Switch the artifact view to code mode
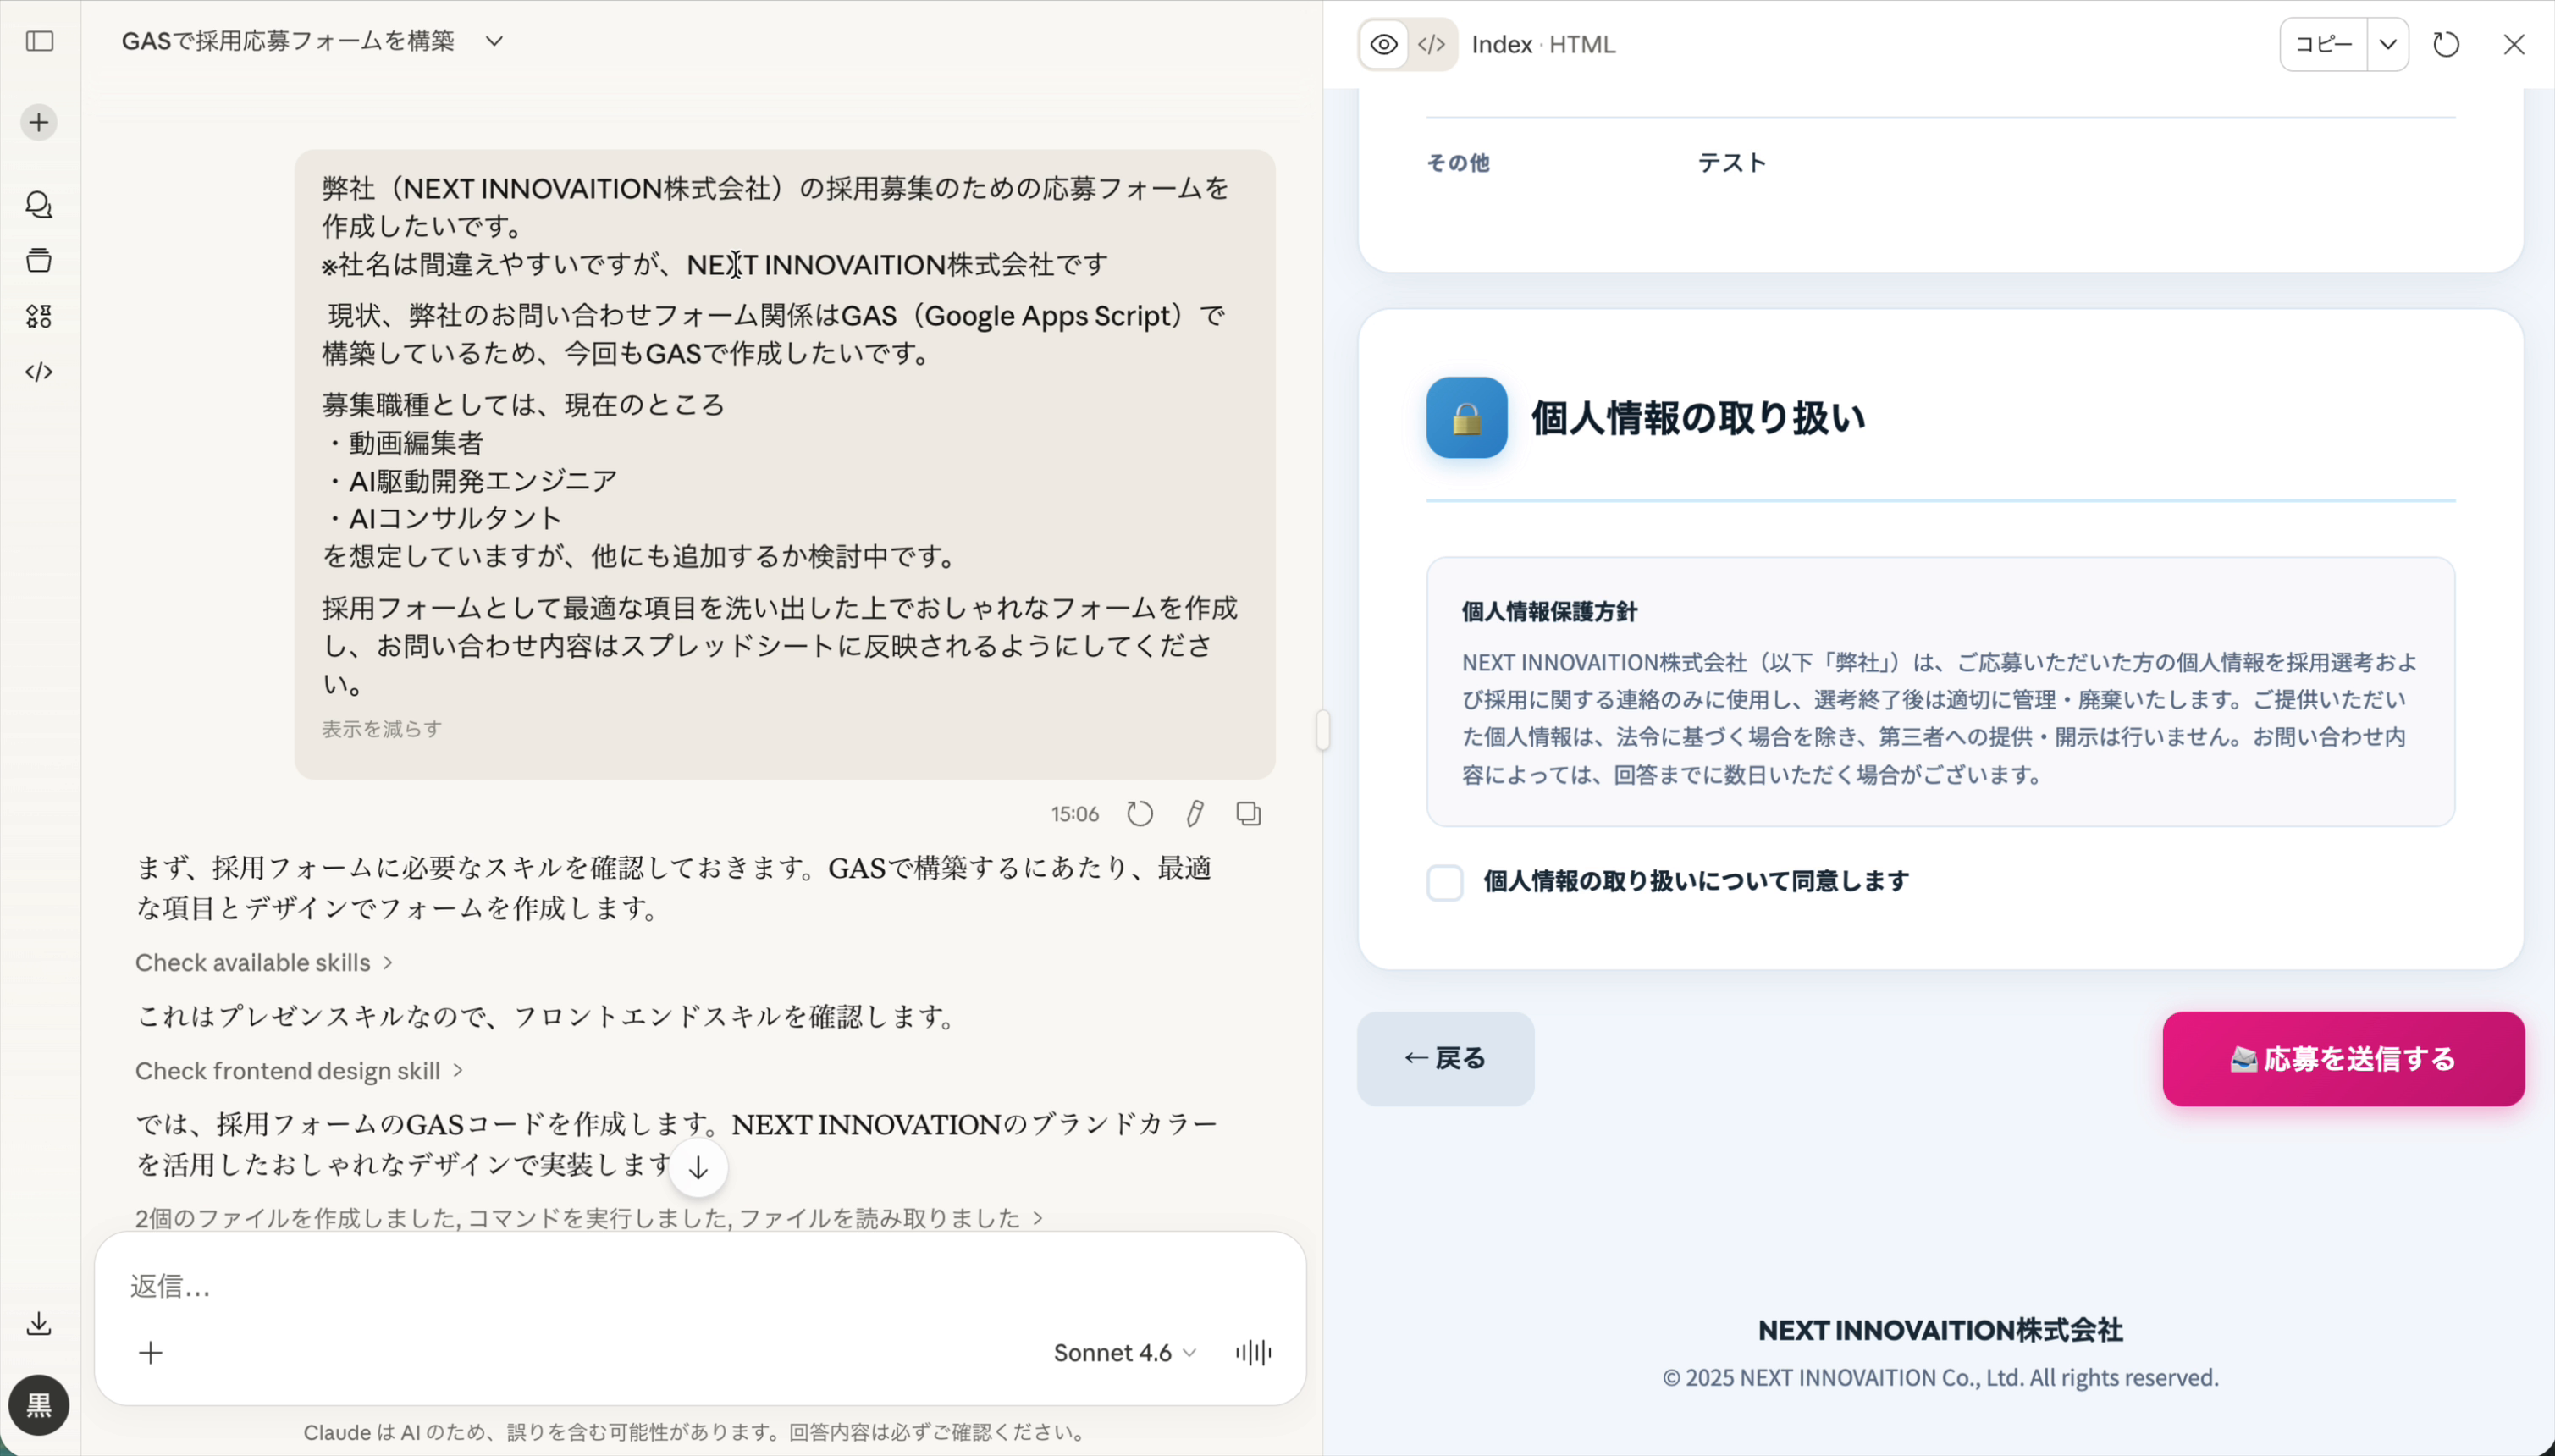This screenshot has height=1456, width=2555. coord(1429,43)
